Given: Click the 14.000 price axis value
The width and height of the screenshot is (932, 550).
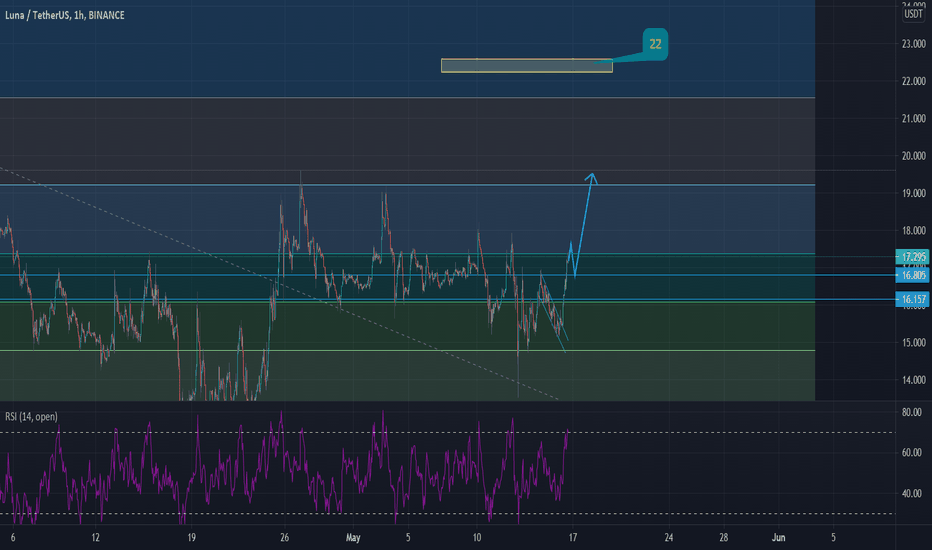Looking at the screenshot, I should [x=914, y=380].
